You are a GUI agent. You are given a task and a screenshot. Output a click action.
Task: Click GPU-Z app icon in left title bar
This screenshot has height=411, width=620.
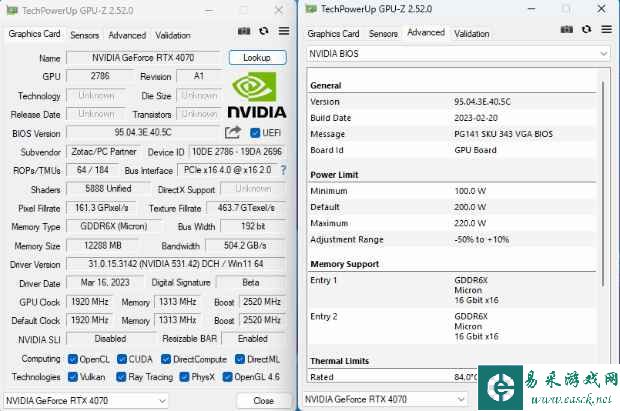click(12, 10)
